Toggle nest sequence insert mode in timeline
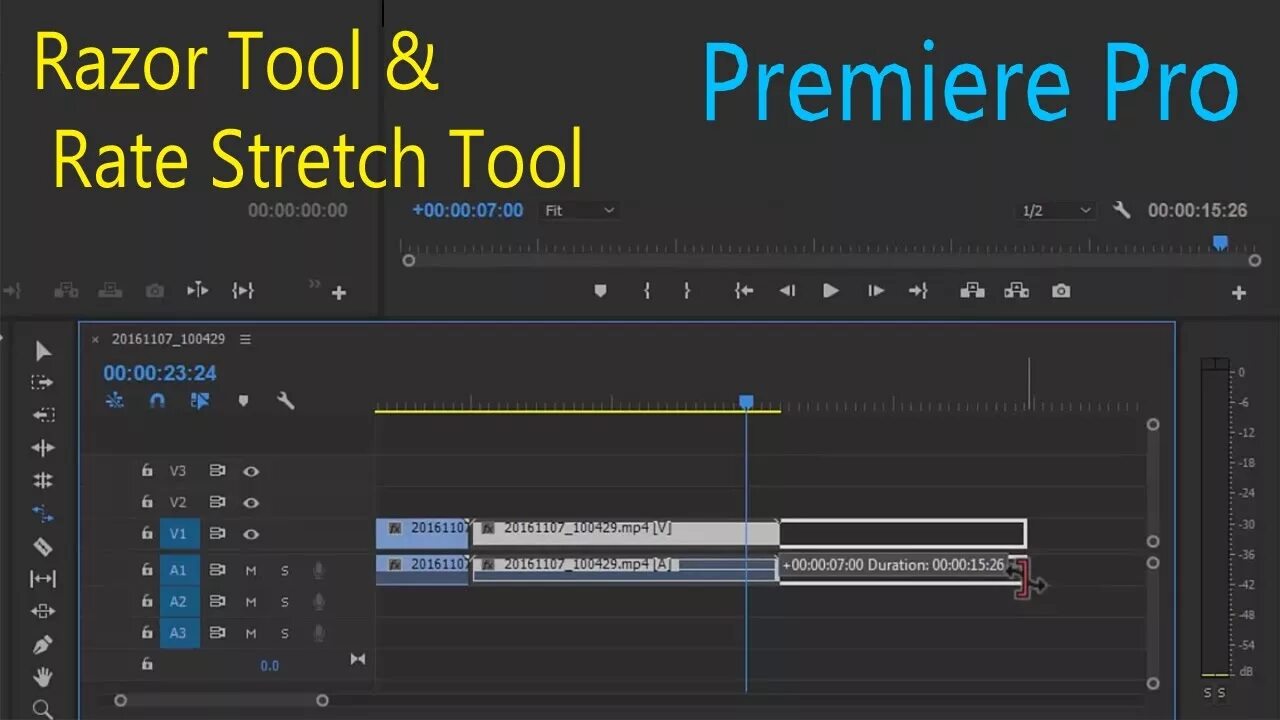 115,401
